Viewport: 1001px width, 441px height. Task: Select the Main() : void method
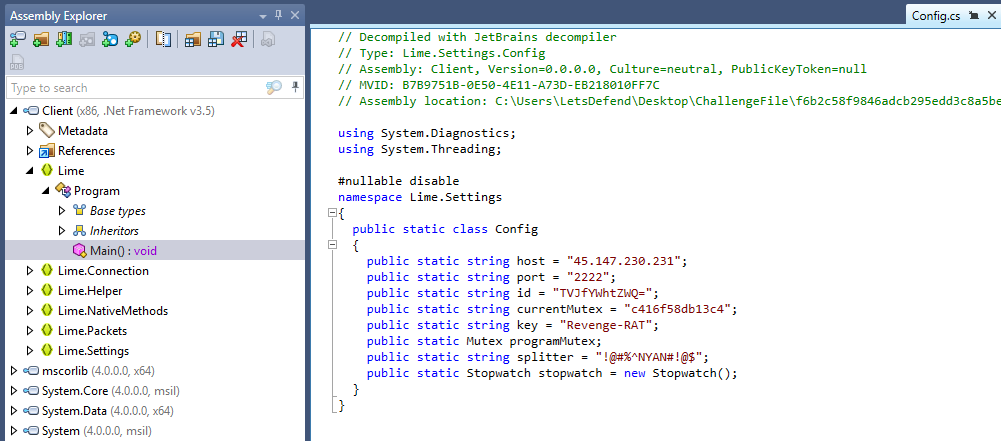tap(154, 250)
